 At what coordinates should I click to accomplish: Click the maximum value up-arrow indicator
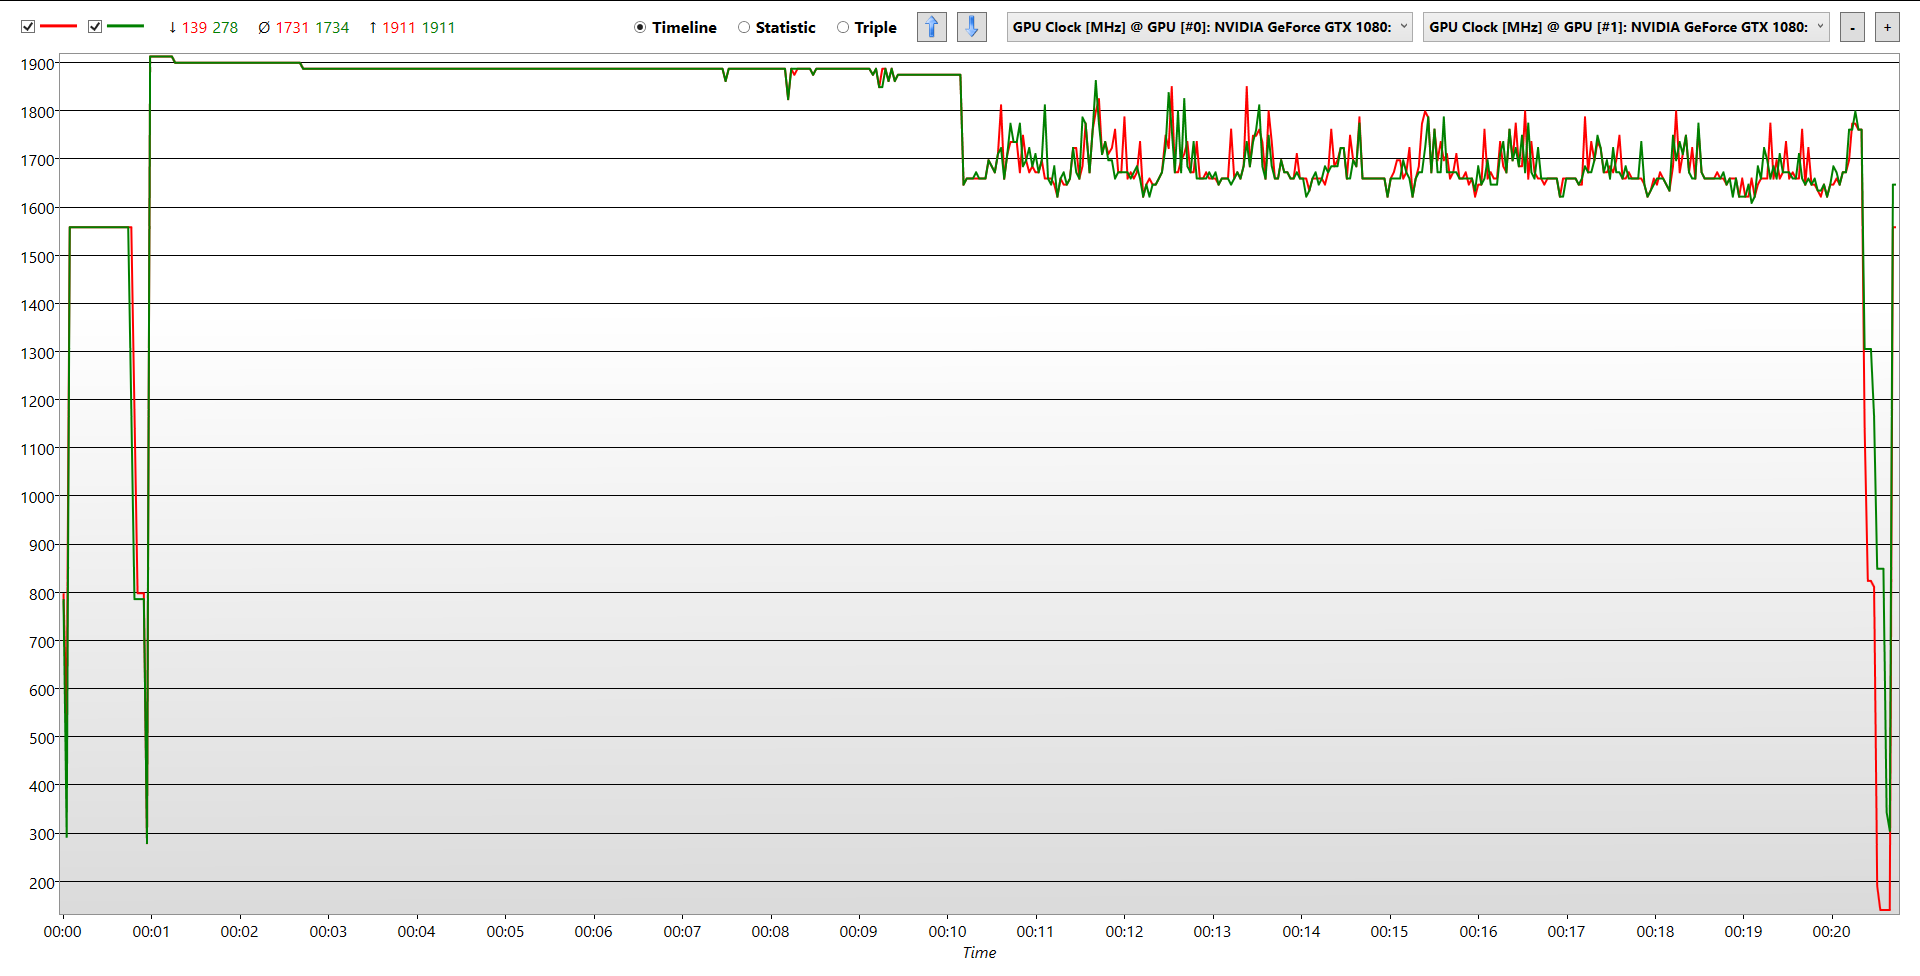point(373,28)
